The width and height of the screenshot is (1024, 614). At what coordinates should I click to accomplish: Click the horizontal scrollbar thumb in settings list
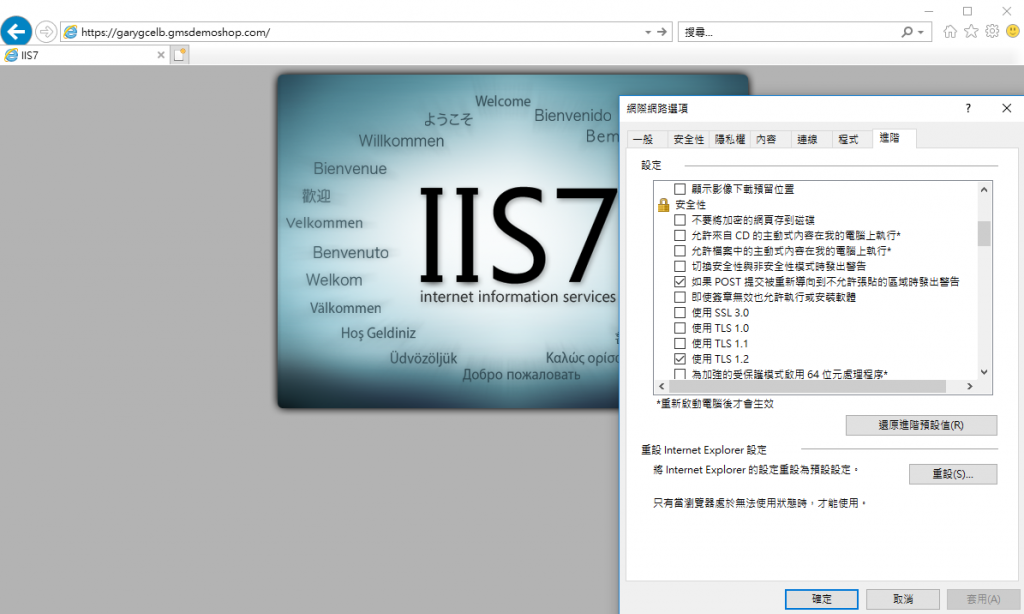click(x=807, y=387)
